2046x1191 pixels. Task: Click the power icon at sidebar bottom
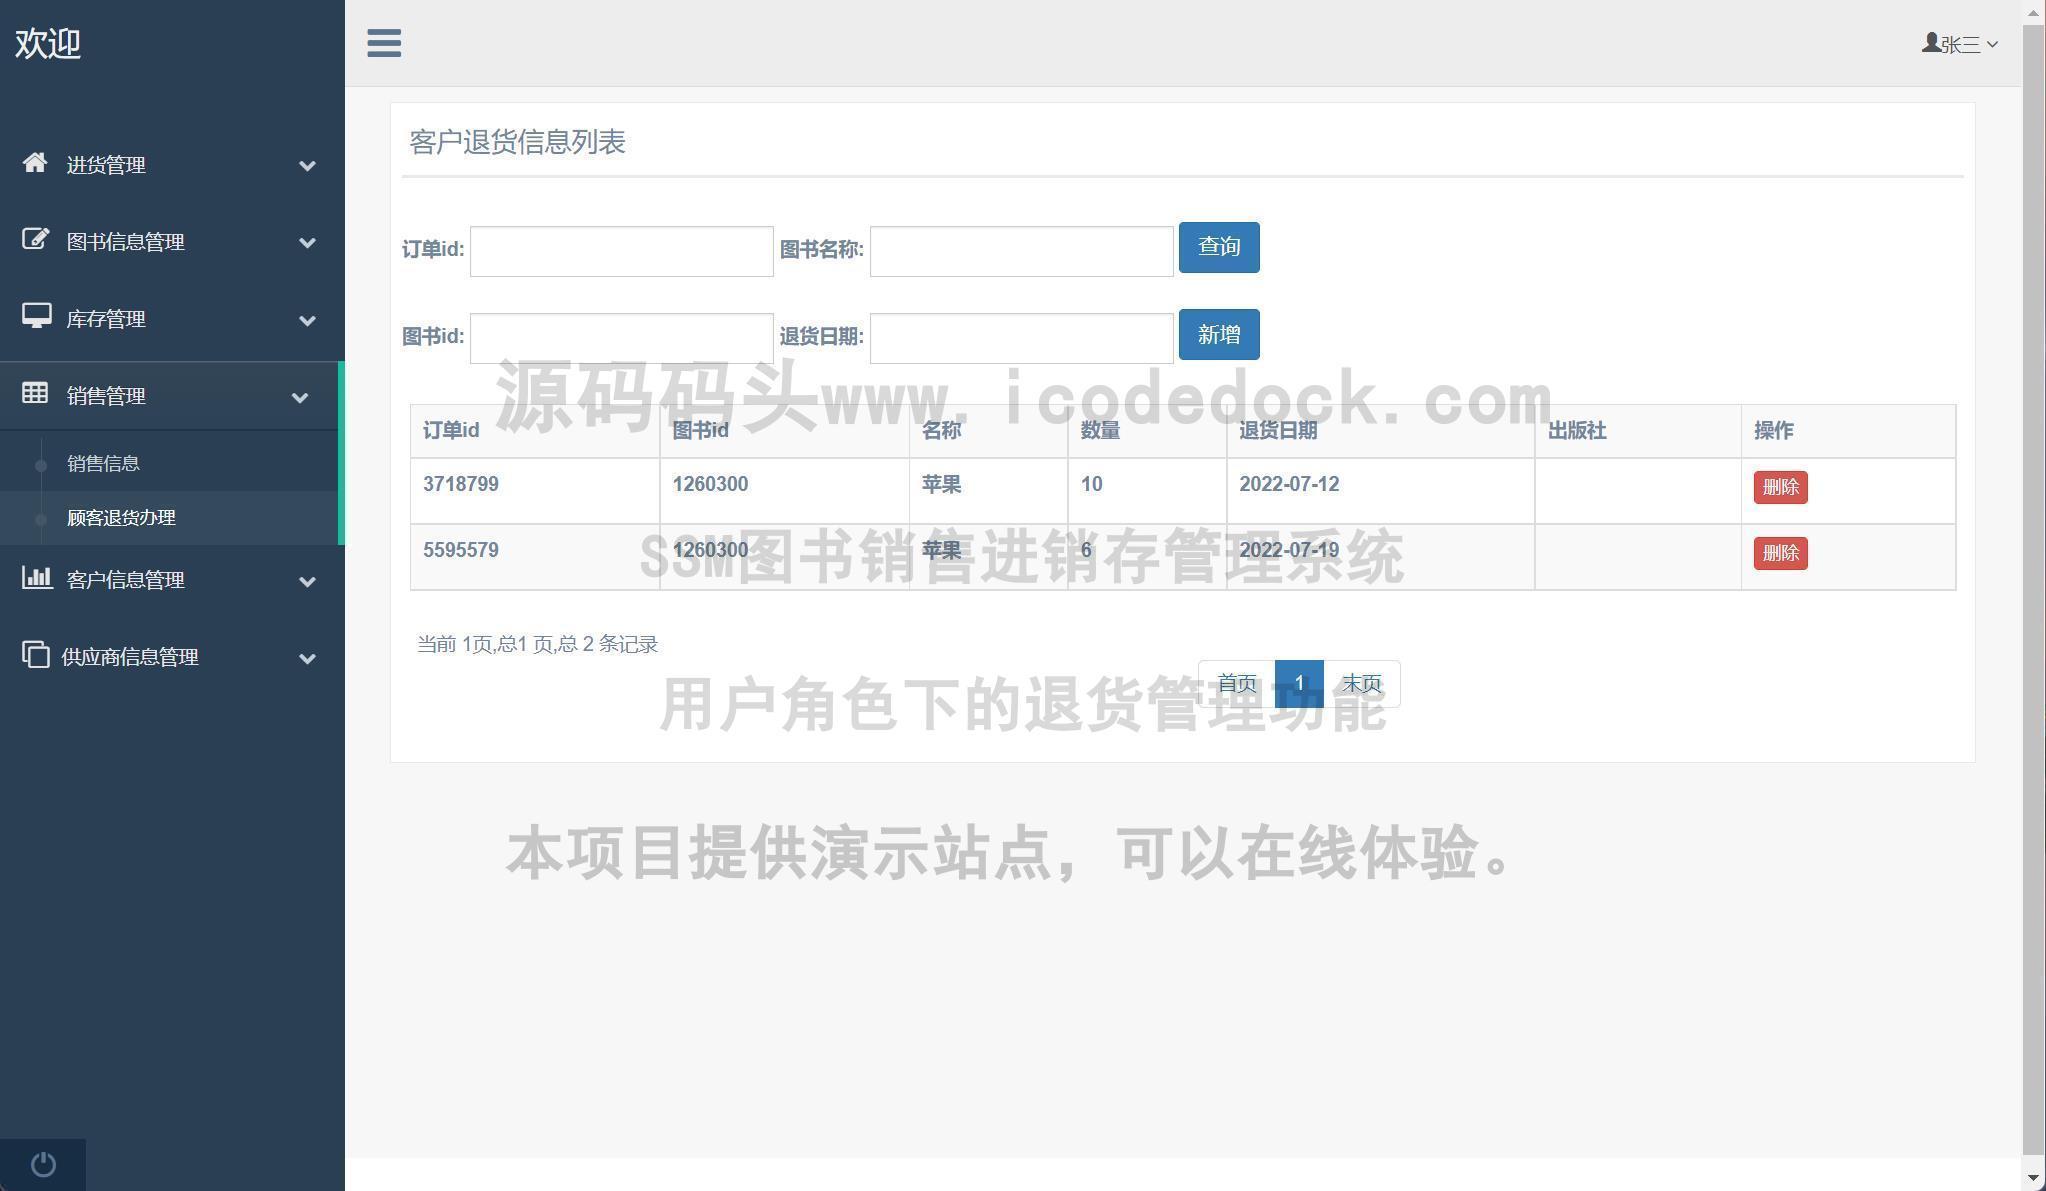pyautogui.click(x=43, y=1164)
